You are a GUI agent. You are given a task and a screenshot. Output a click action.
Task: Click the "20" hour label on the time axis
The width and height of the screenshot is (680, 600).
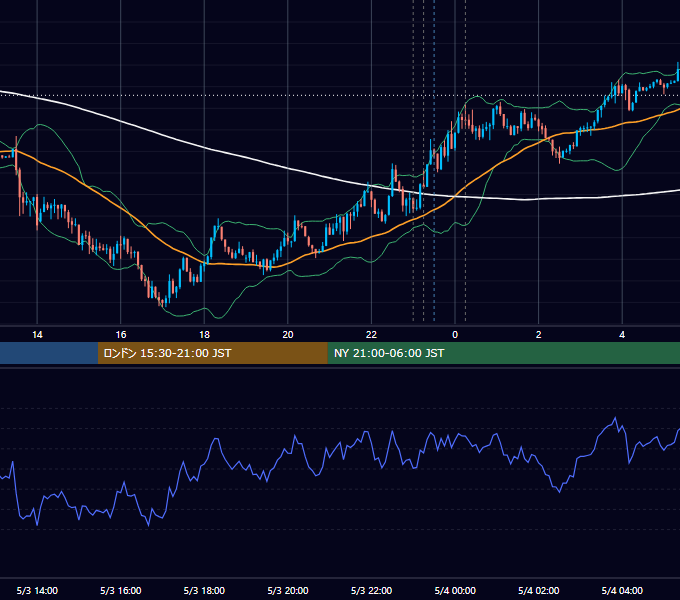pos(288,335)
